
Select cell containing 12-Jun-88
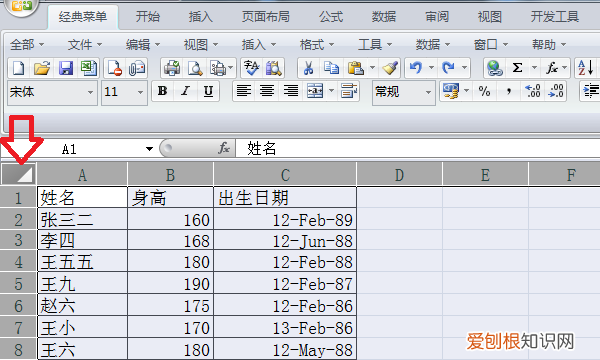click(x=285, y=241)
